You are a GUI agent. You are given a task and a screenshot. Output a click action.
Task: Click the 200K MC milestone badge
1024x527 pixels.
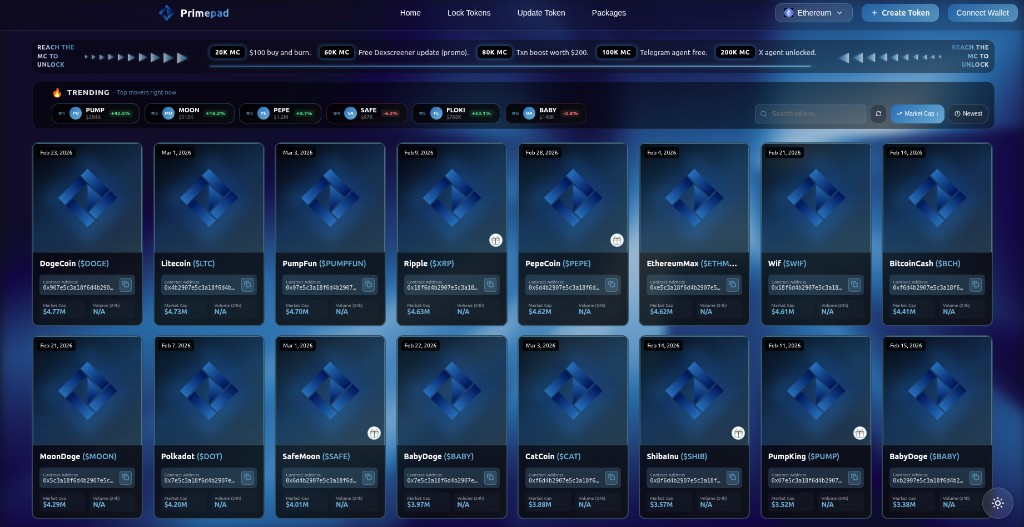735,52
